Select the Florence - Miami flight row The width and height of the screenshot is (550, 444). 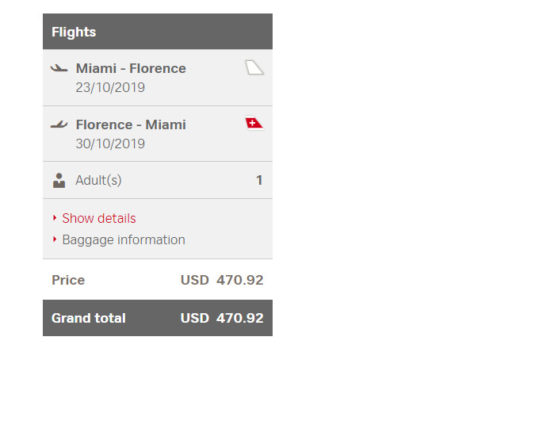(157, 134)
